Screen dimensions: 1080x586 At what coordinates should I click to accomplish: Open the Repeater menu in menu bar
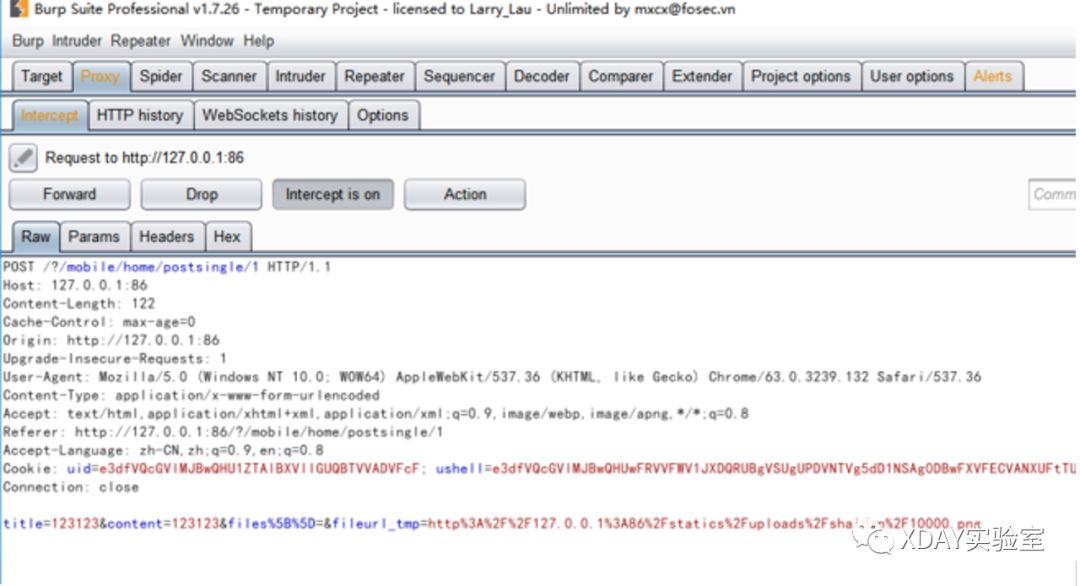141,41
